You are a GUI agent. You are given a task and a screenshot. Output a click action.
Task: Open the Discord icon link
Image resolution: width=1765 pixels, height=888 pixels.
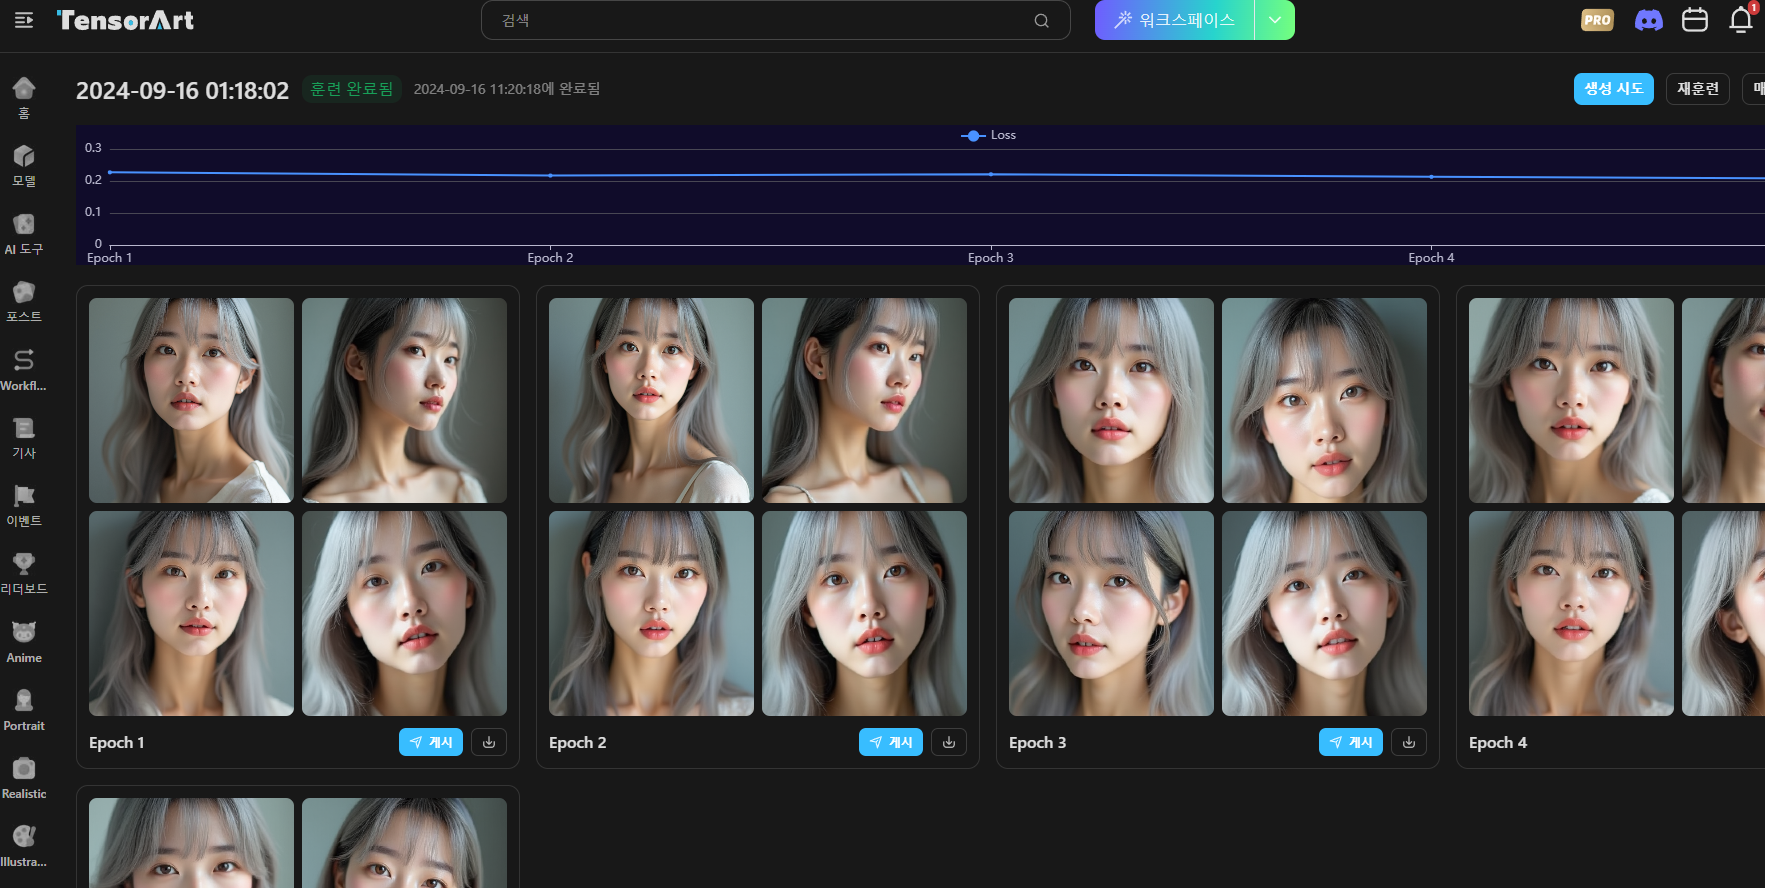[1648, 20]
